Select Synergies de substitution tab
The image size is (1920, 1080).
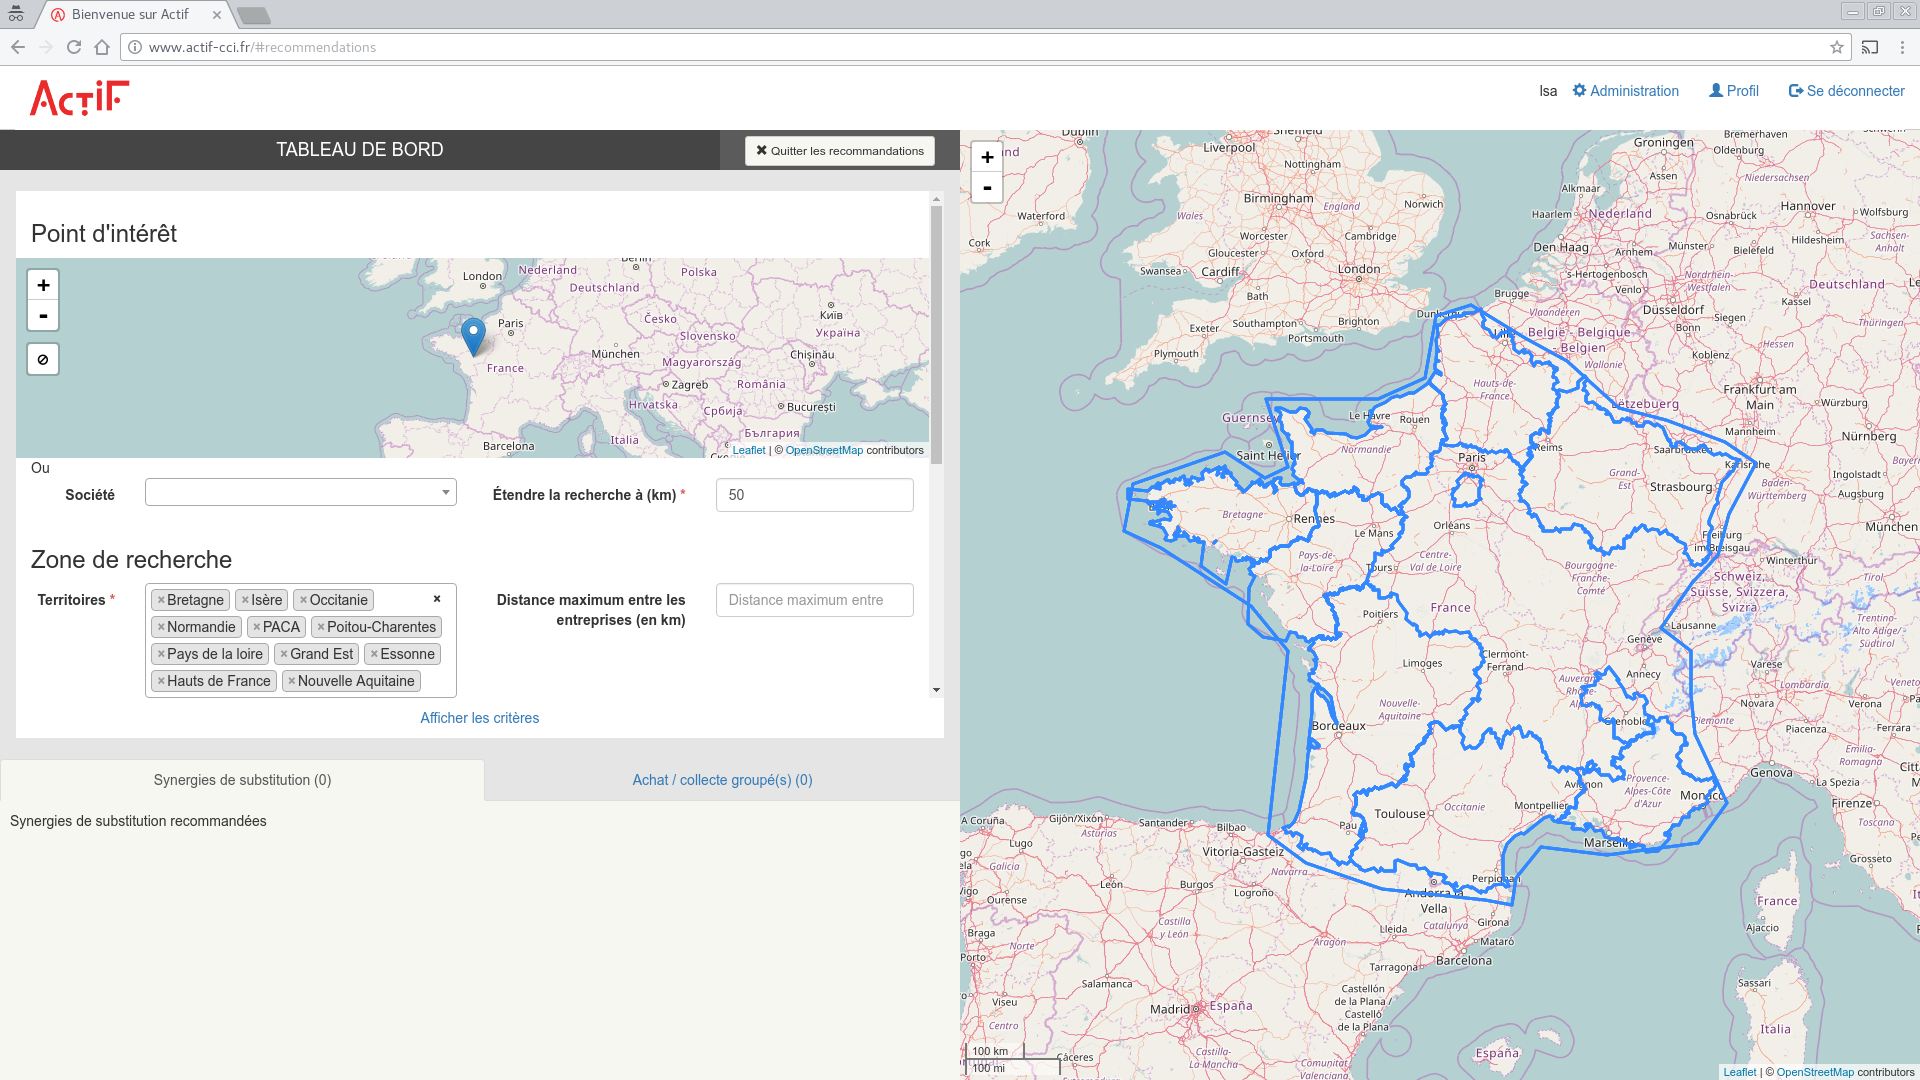coord(242,780)
